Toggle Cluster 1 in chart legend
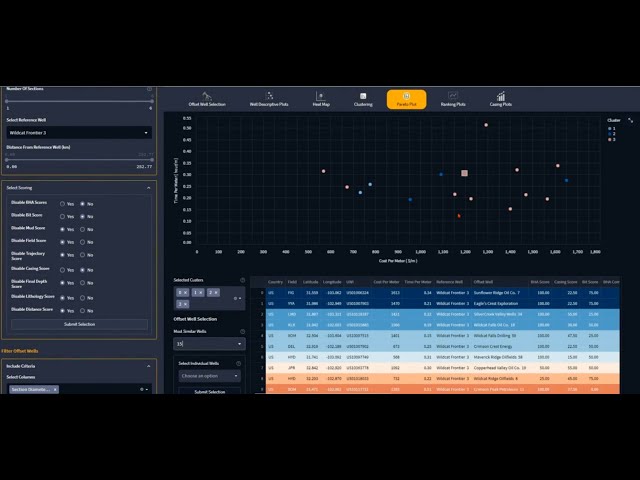Image resolution: width=640 pixels, height=480 pixels. pyautogui.click(x=611, y=129)
